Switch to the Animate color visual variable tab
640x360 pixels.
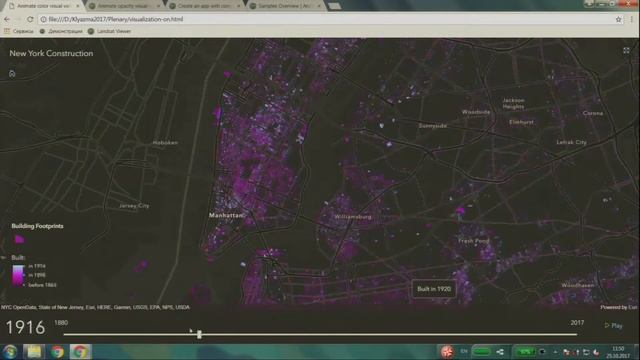[x=43, y=6]
